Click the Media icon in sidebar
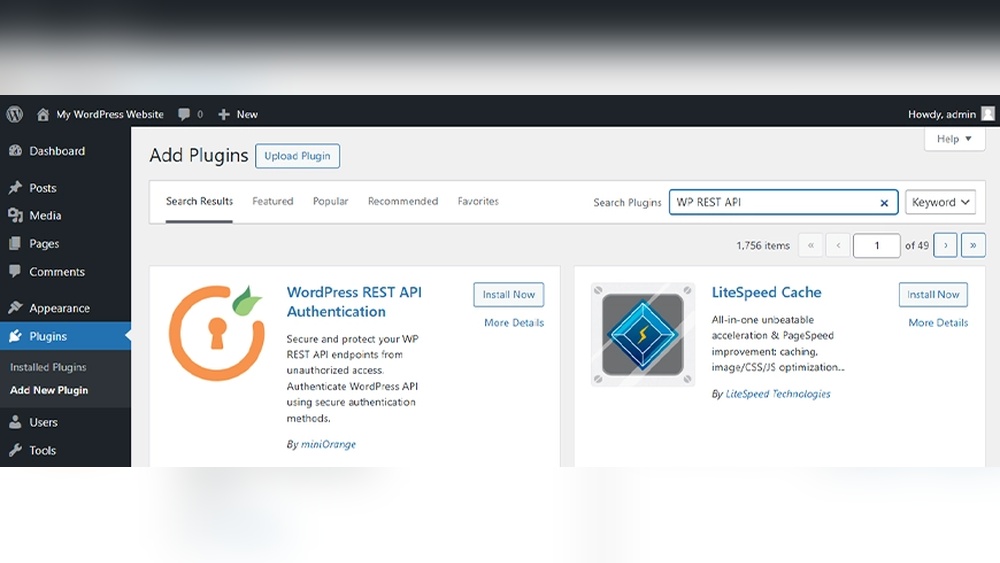 point(15,216)
